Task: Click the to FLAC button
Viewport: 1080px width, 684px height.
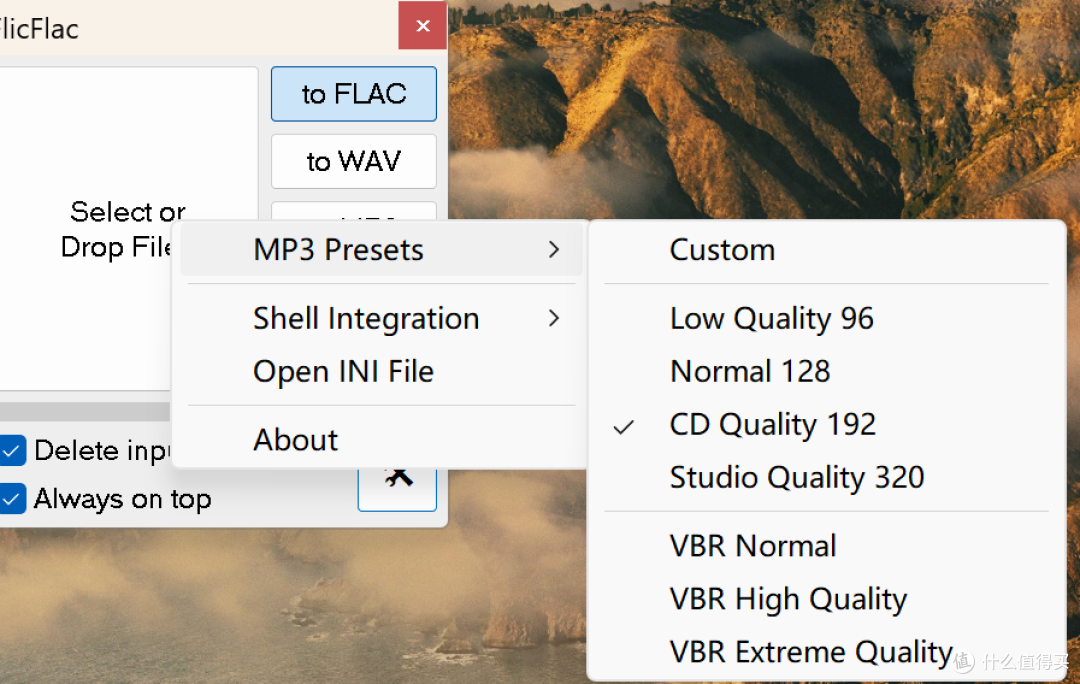Action: (353, 94)
